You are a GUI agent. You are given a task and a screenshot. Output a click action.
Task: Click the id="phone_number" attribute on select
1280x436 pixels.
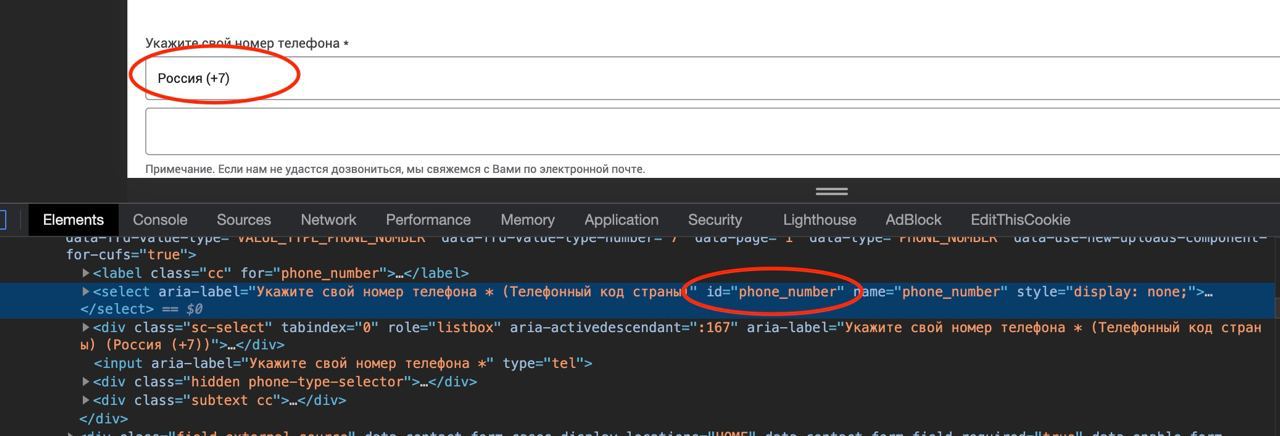[775, 291]
